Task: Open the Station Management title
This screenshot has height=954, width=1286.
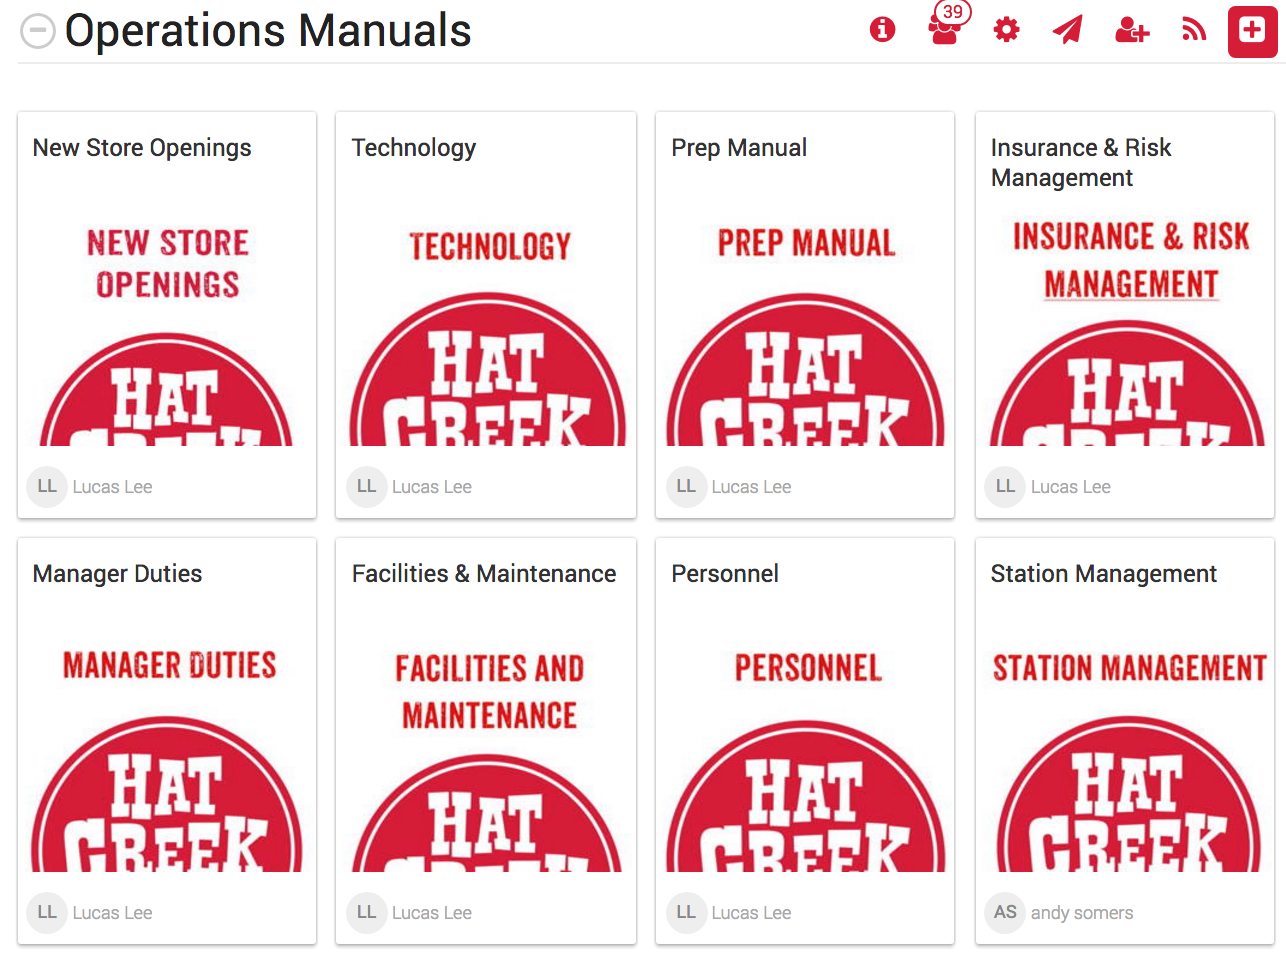Action: [x=1104, y=574]
